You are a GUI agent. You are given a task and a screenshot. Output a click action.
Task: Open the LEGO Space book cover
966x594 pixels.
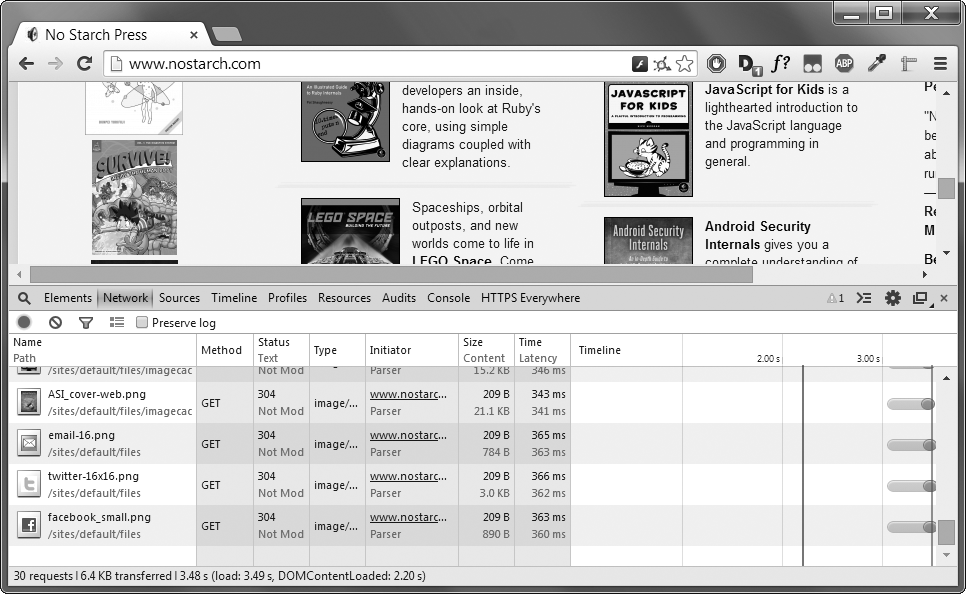[350, 231]
